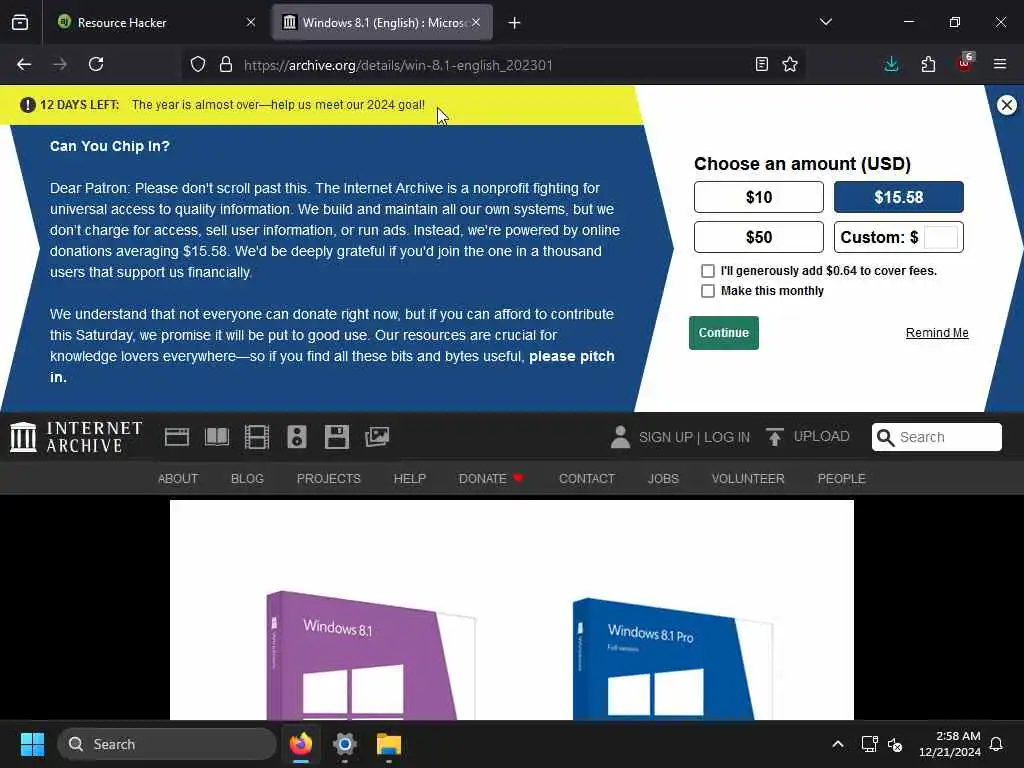Click the Remind Me link

click(936, 332)
